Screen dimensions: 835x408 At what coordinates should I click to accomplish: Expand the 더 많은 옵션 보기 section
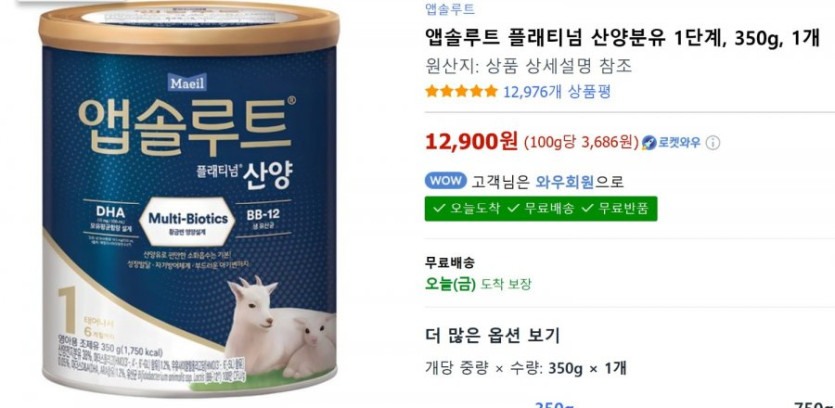[x=492, y=336]
